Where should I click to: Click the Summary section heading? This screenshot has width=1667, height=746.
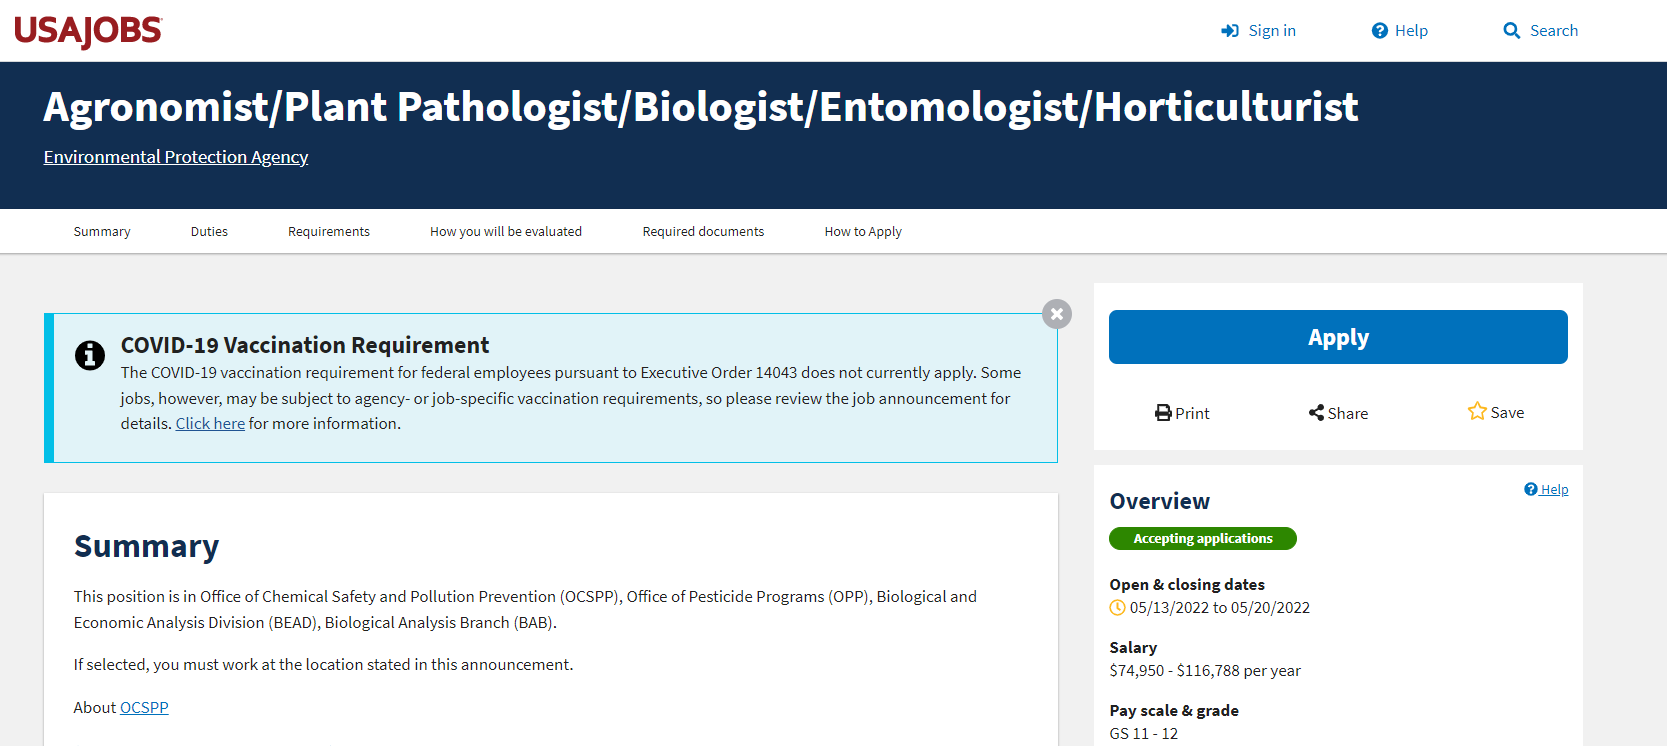tap(147, 546)
